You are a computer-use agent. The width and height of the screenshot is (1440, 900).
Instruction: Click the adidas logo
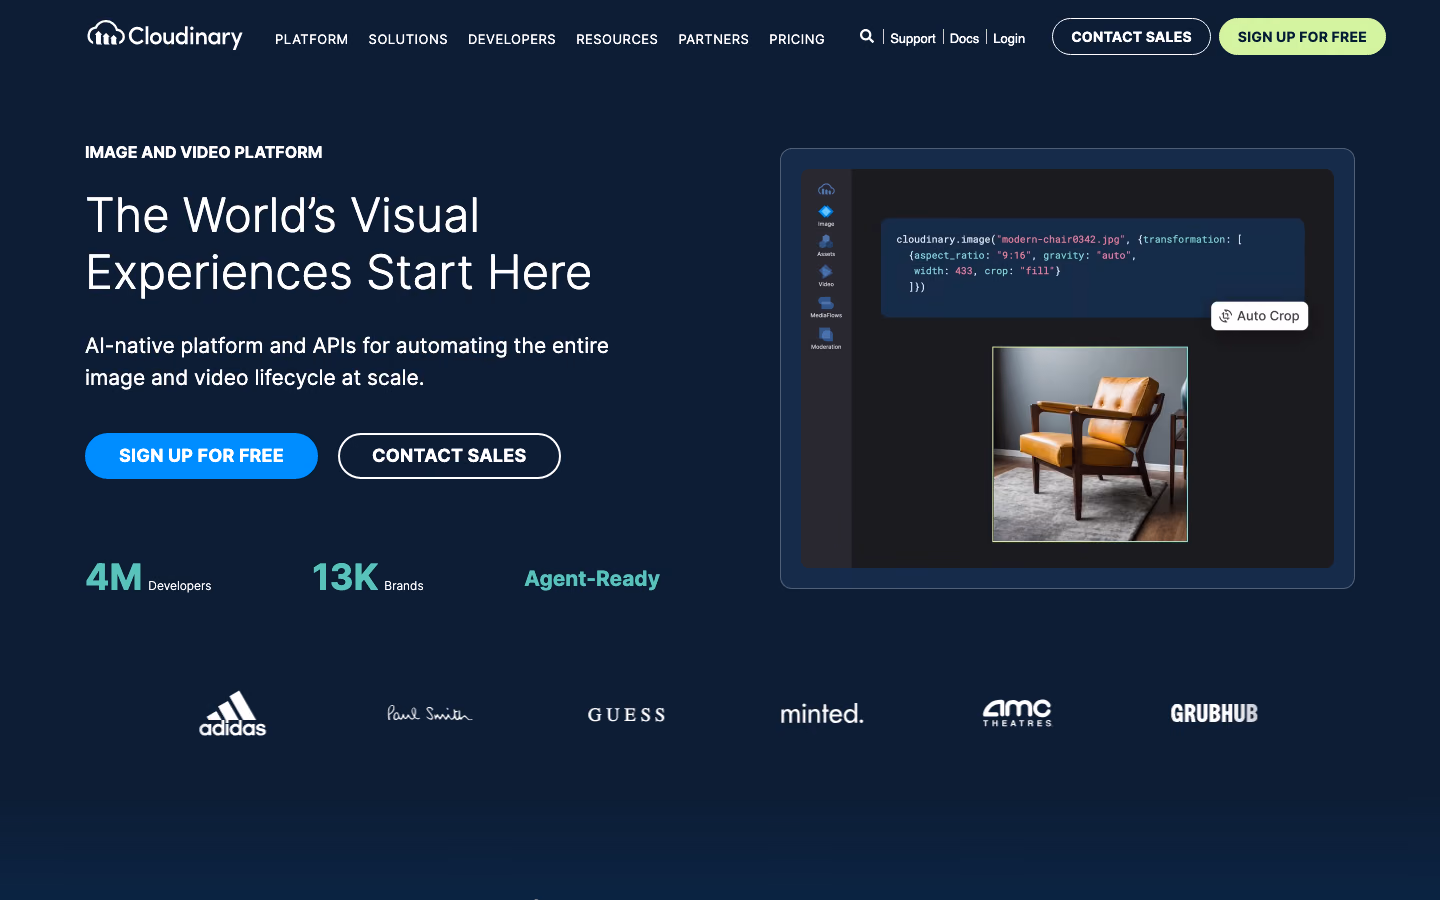(x=232, y=714)
